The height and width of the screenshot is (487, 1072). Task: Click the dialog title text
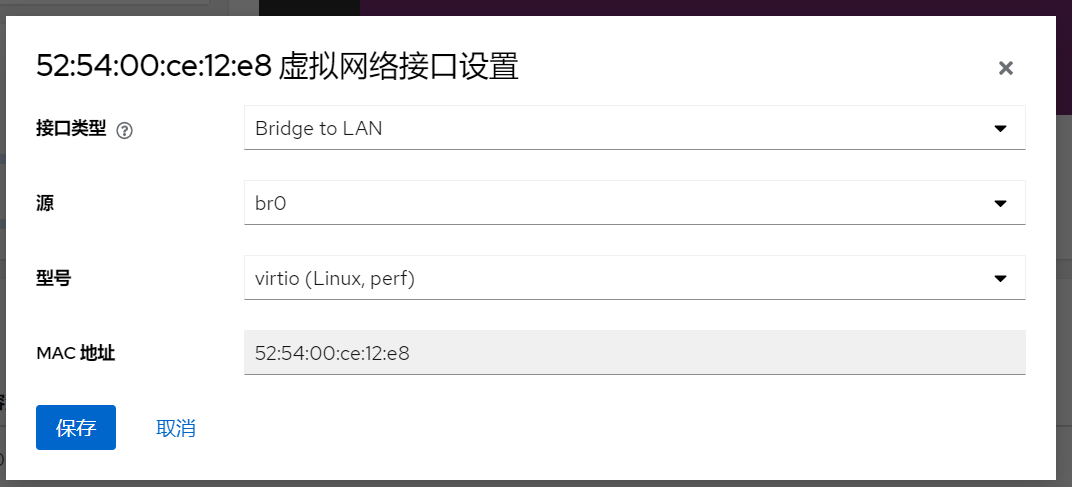(277, 67)
